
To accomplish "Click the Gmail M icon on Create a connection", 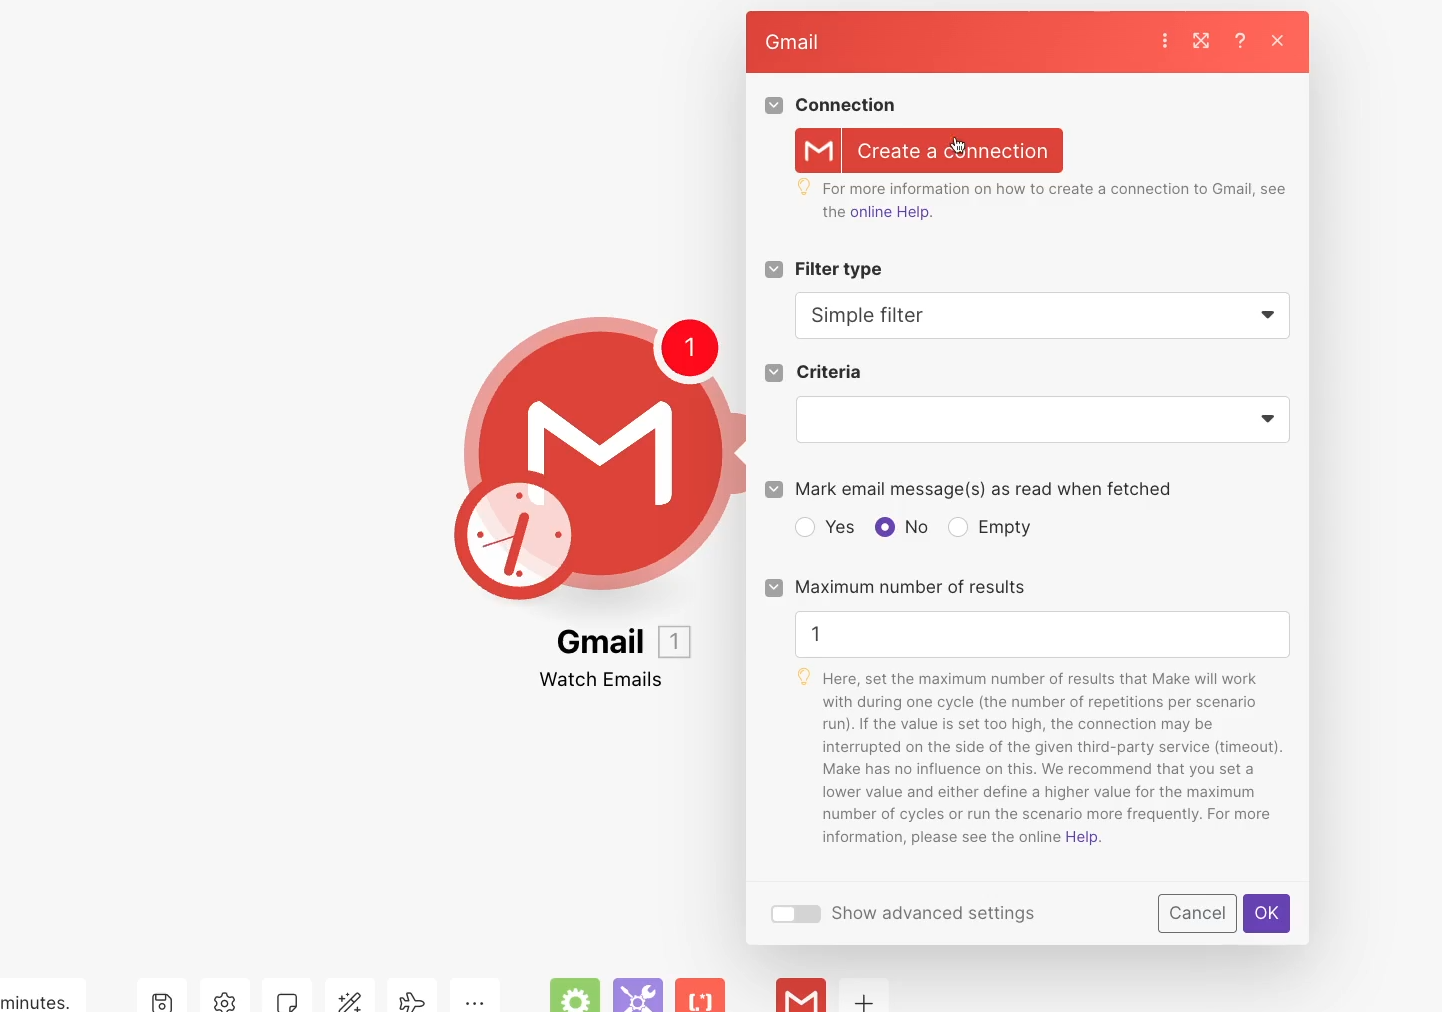I will click(818, 151).
